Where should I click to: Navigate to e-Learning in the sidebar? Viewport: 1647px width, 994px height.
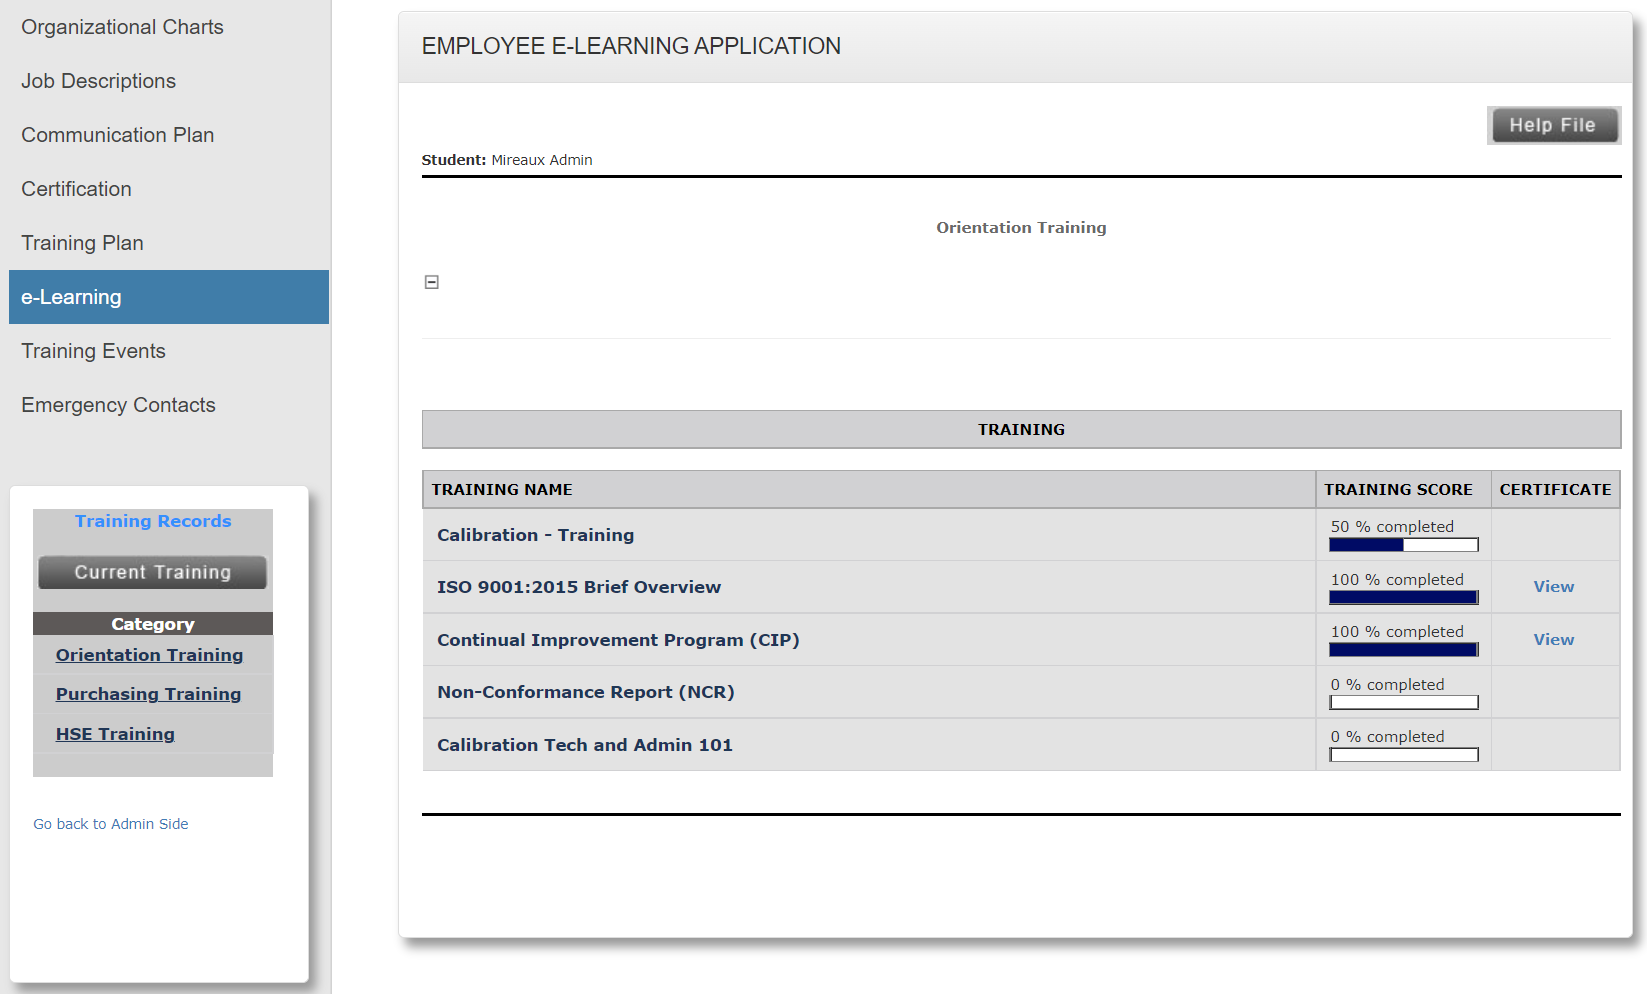pos(70,297)
